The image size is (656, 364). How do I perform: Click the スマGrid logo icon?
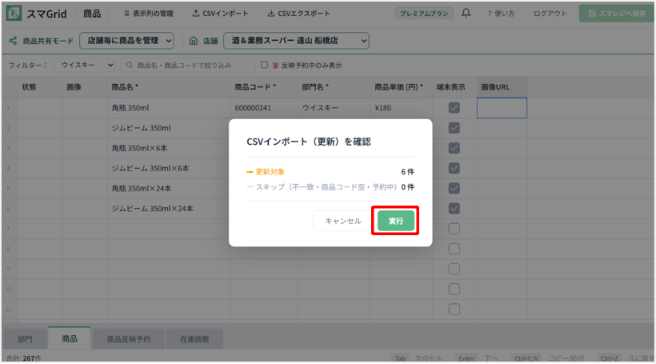(x=14, y=13)
